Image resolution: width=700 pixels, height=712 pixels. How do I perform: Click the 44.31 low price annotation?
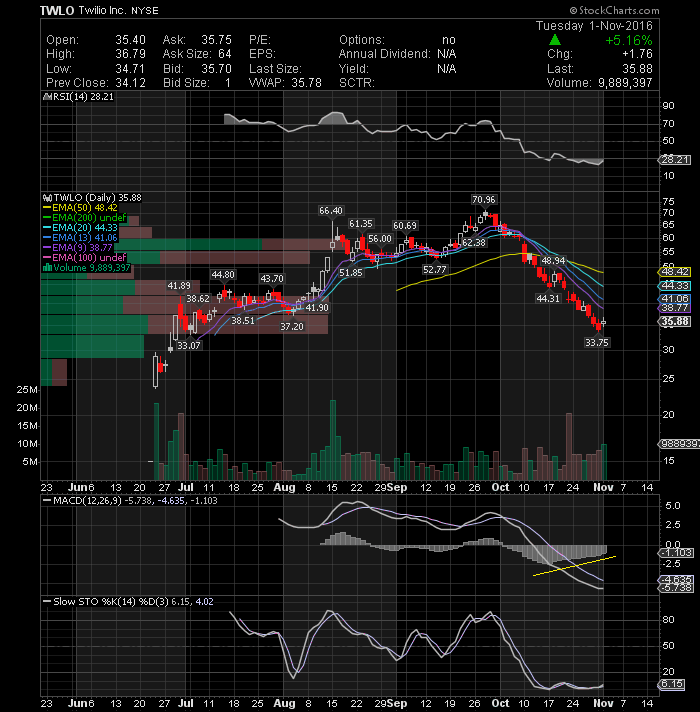pyautogui.click(x=548, y=299)
